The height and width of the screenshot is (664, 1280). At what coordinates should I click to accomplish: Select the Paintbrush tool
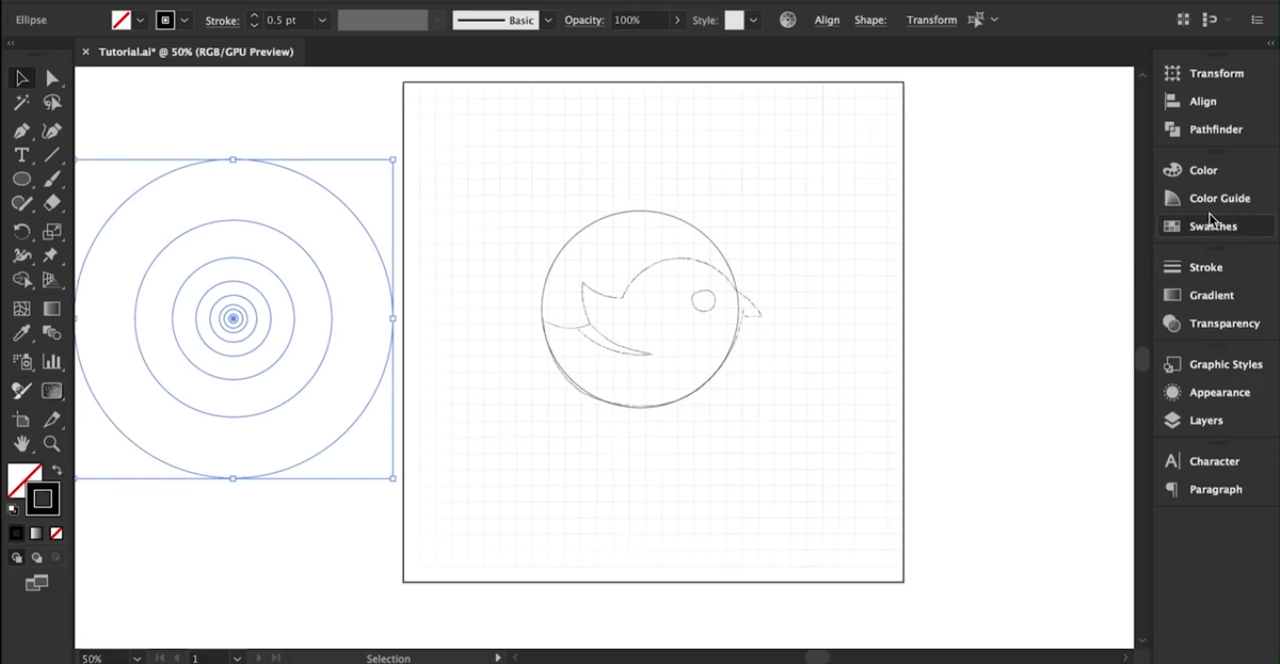[x=52, y=179]
